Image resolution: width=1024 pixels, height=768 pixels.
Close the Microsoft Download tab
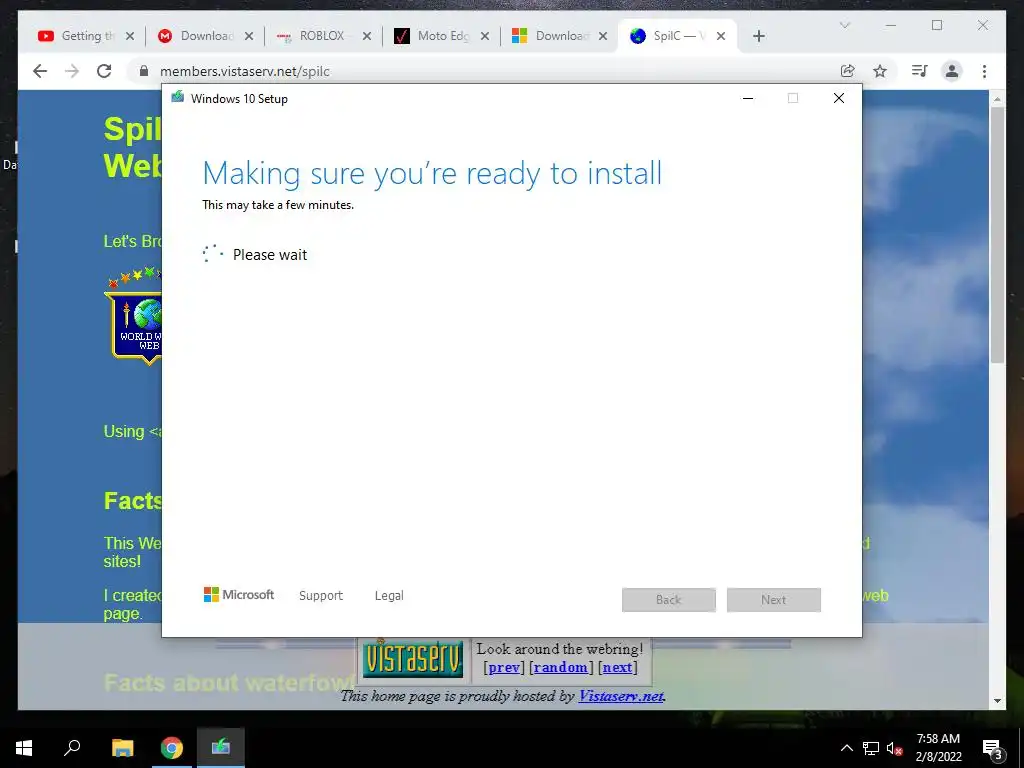click(603, 37)
